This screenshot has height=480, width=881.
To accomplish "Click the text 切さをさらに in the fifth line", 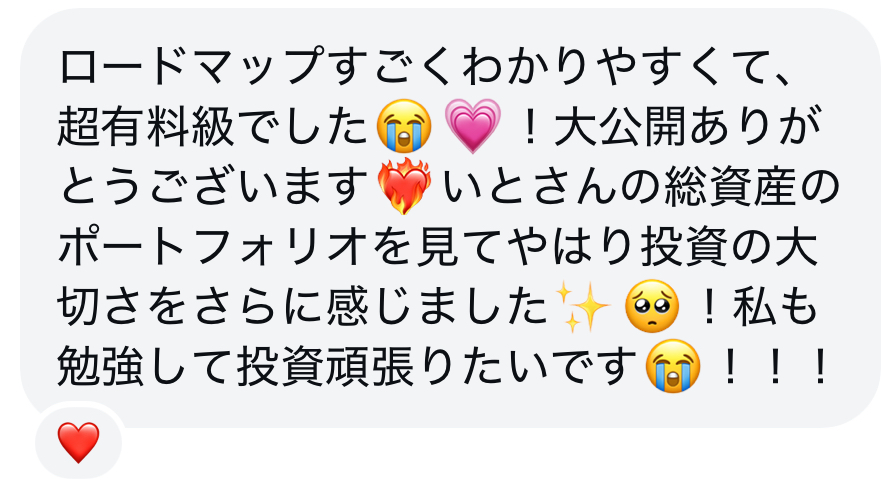I will (x=189, y=307).
